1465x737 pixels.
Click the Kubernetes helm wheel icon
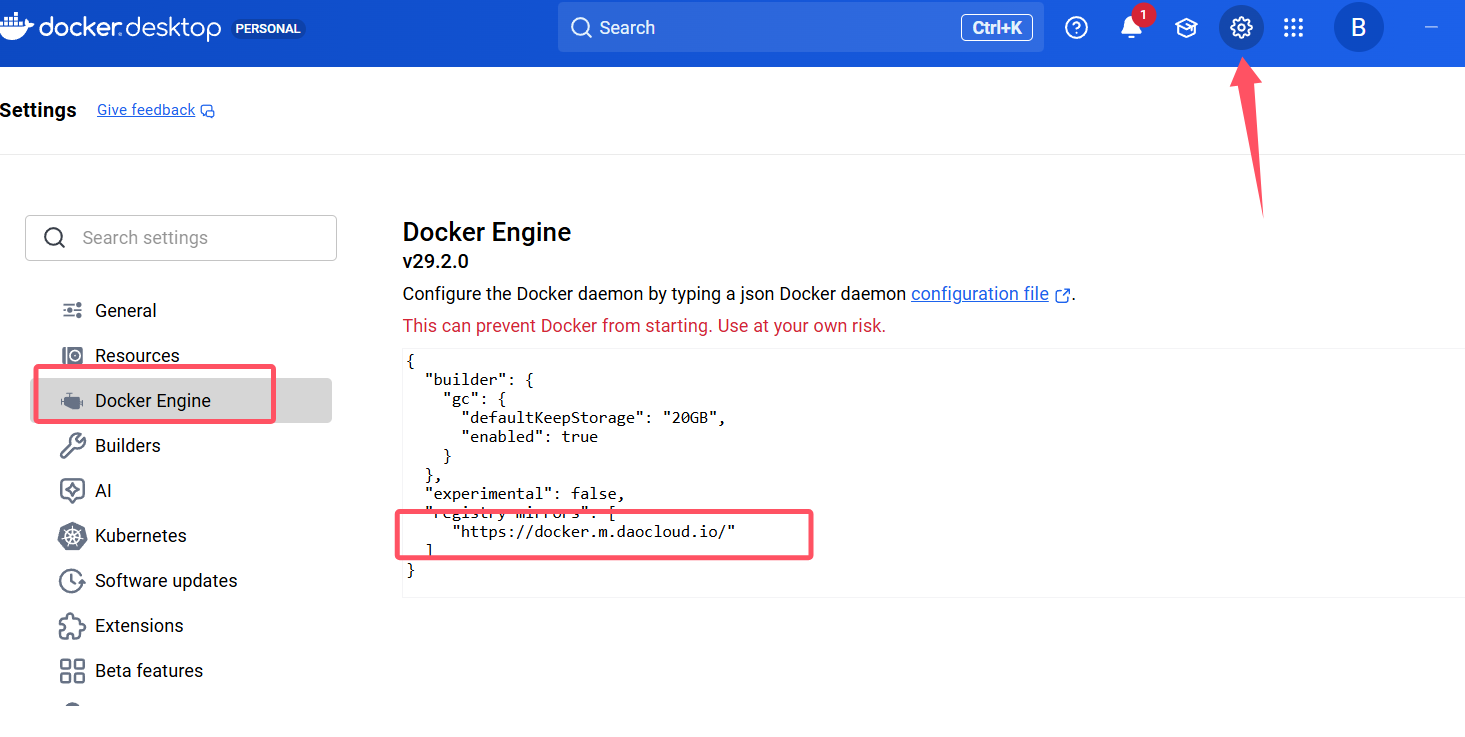click(x=72, y=536)
